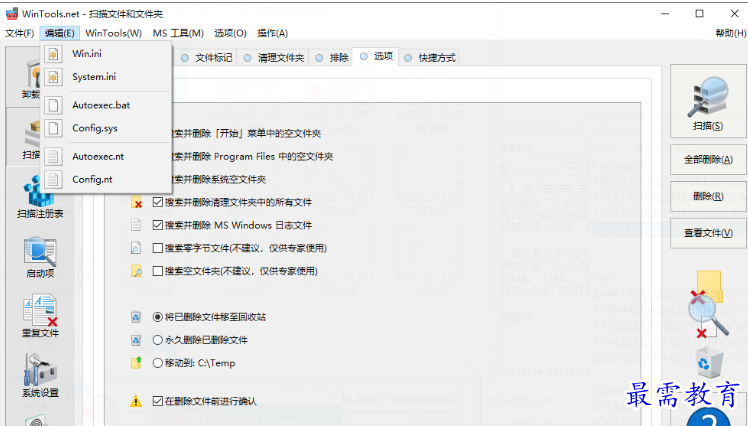Select 永久删除已删除文件 radio option
748x426 pixels.
tap(158, 340)
